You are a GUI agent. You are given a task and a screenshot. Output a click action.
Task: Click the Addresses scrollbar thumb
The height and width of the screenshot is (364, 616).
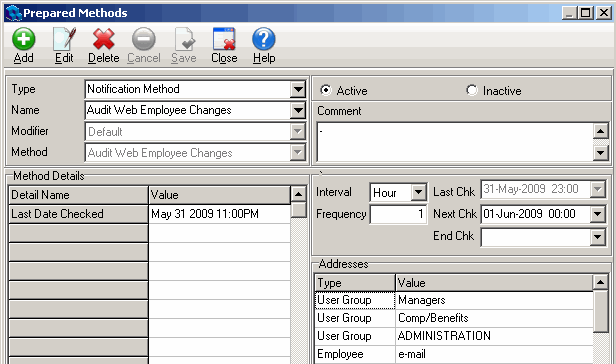[600, 311]
